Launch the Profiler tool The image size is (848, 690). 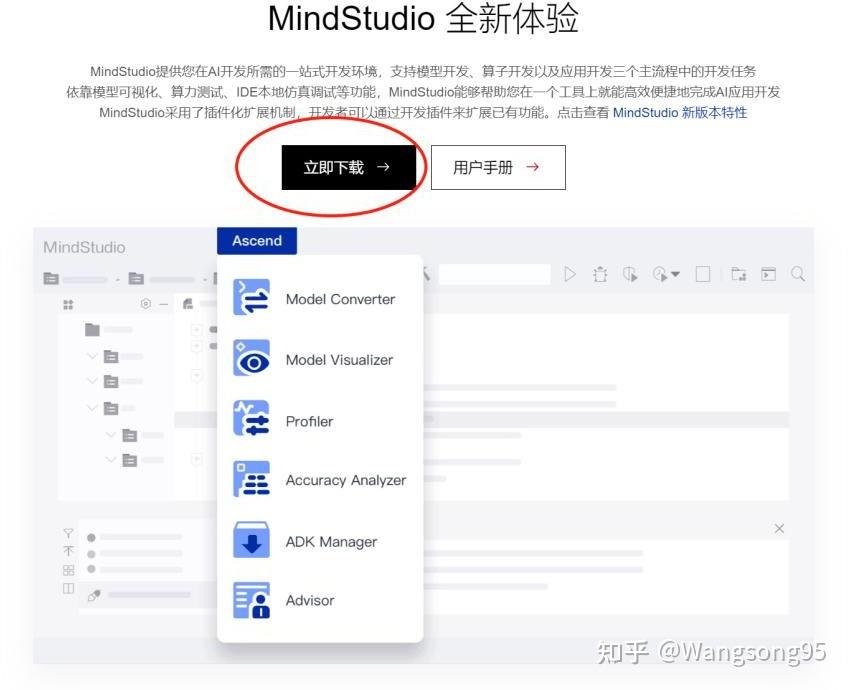click(309, 421)
